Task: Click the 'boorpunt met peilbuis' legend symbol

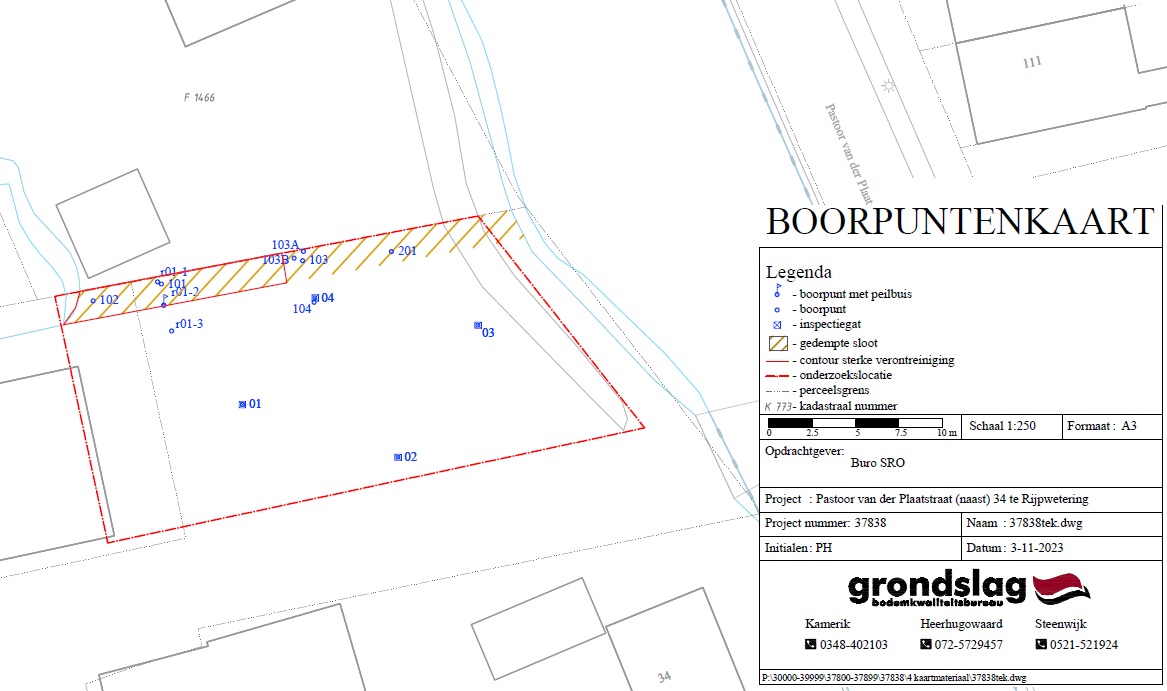Action: coord(777,292)
